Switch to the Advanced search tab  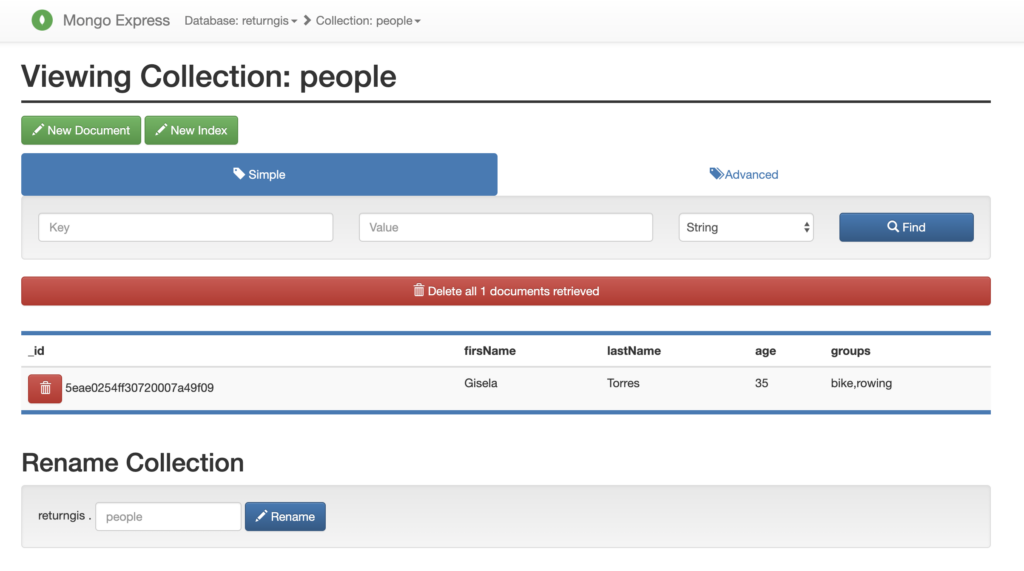coord(744,174)
